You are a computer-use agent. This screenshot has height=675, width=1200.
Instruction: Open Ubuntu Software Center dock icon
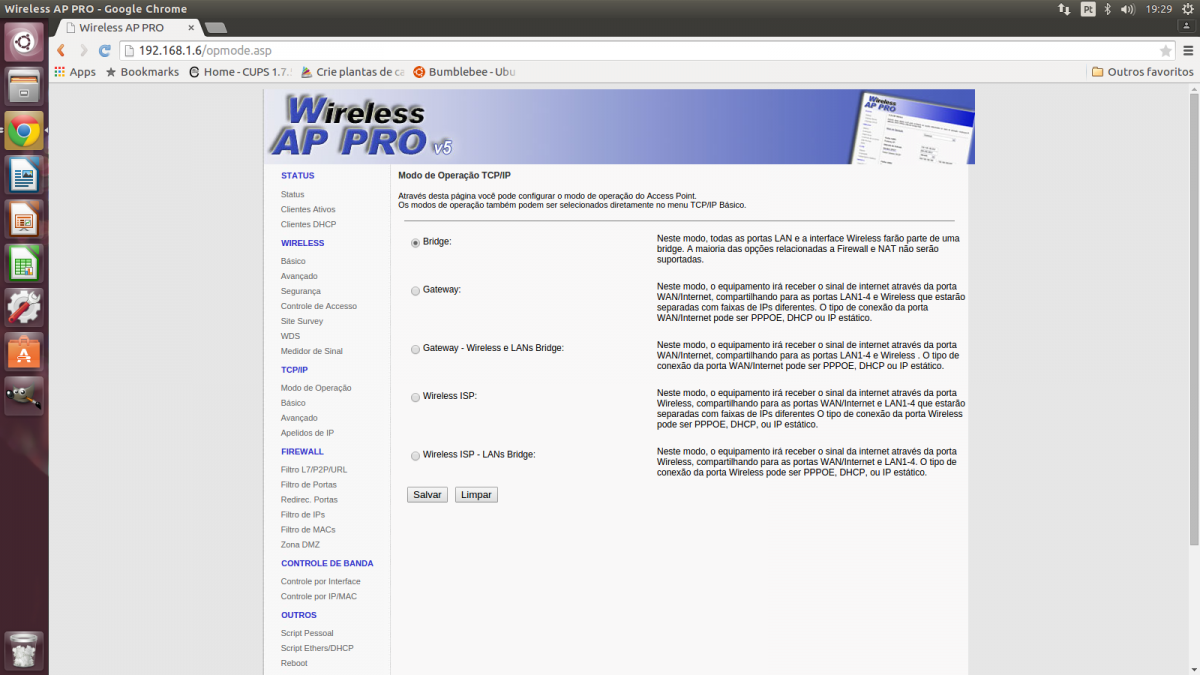24,351
